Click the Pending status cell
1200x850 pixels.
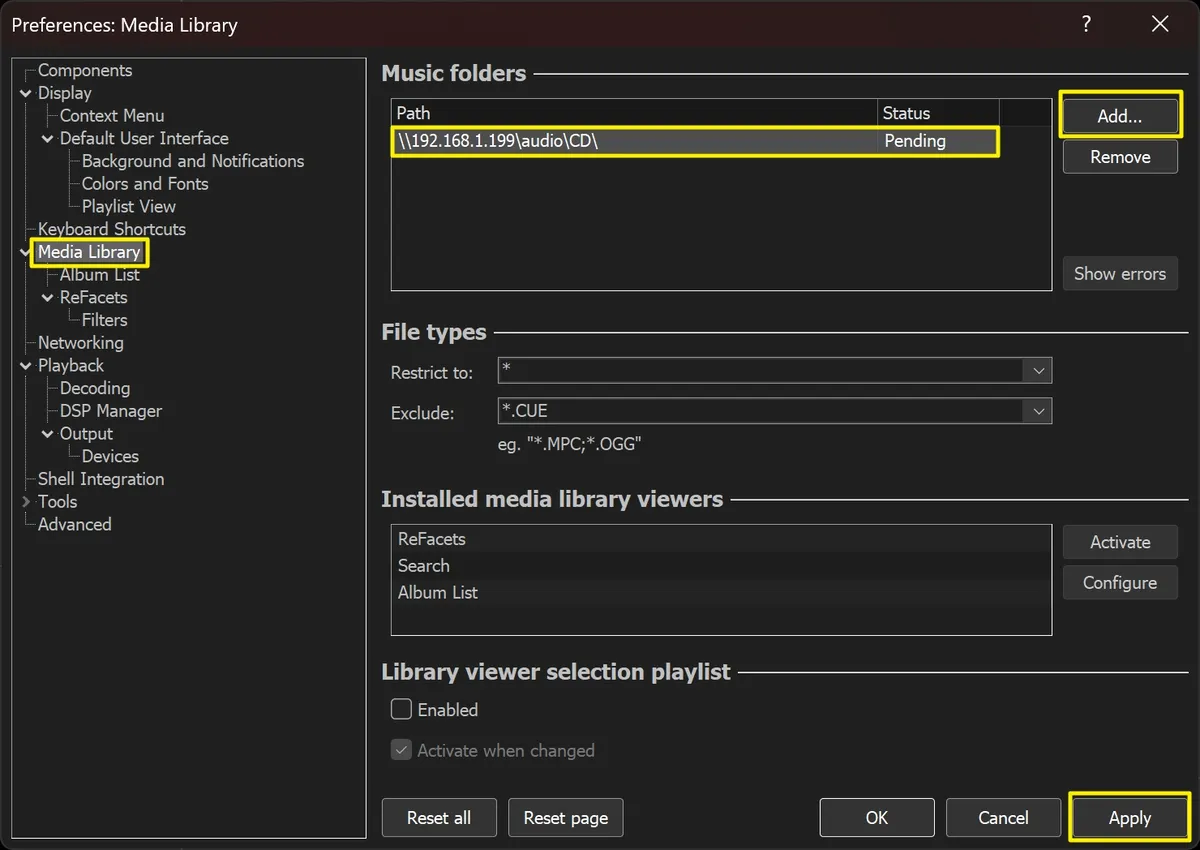click(938, 141)
